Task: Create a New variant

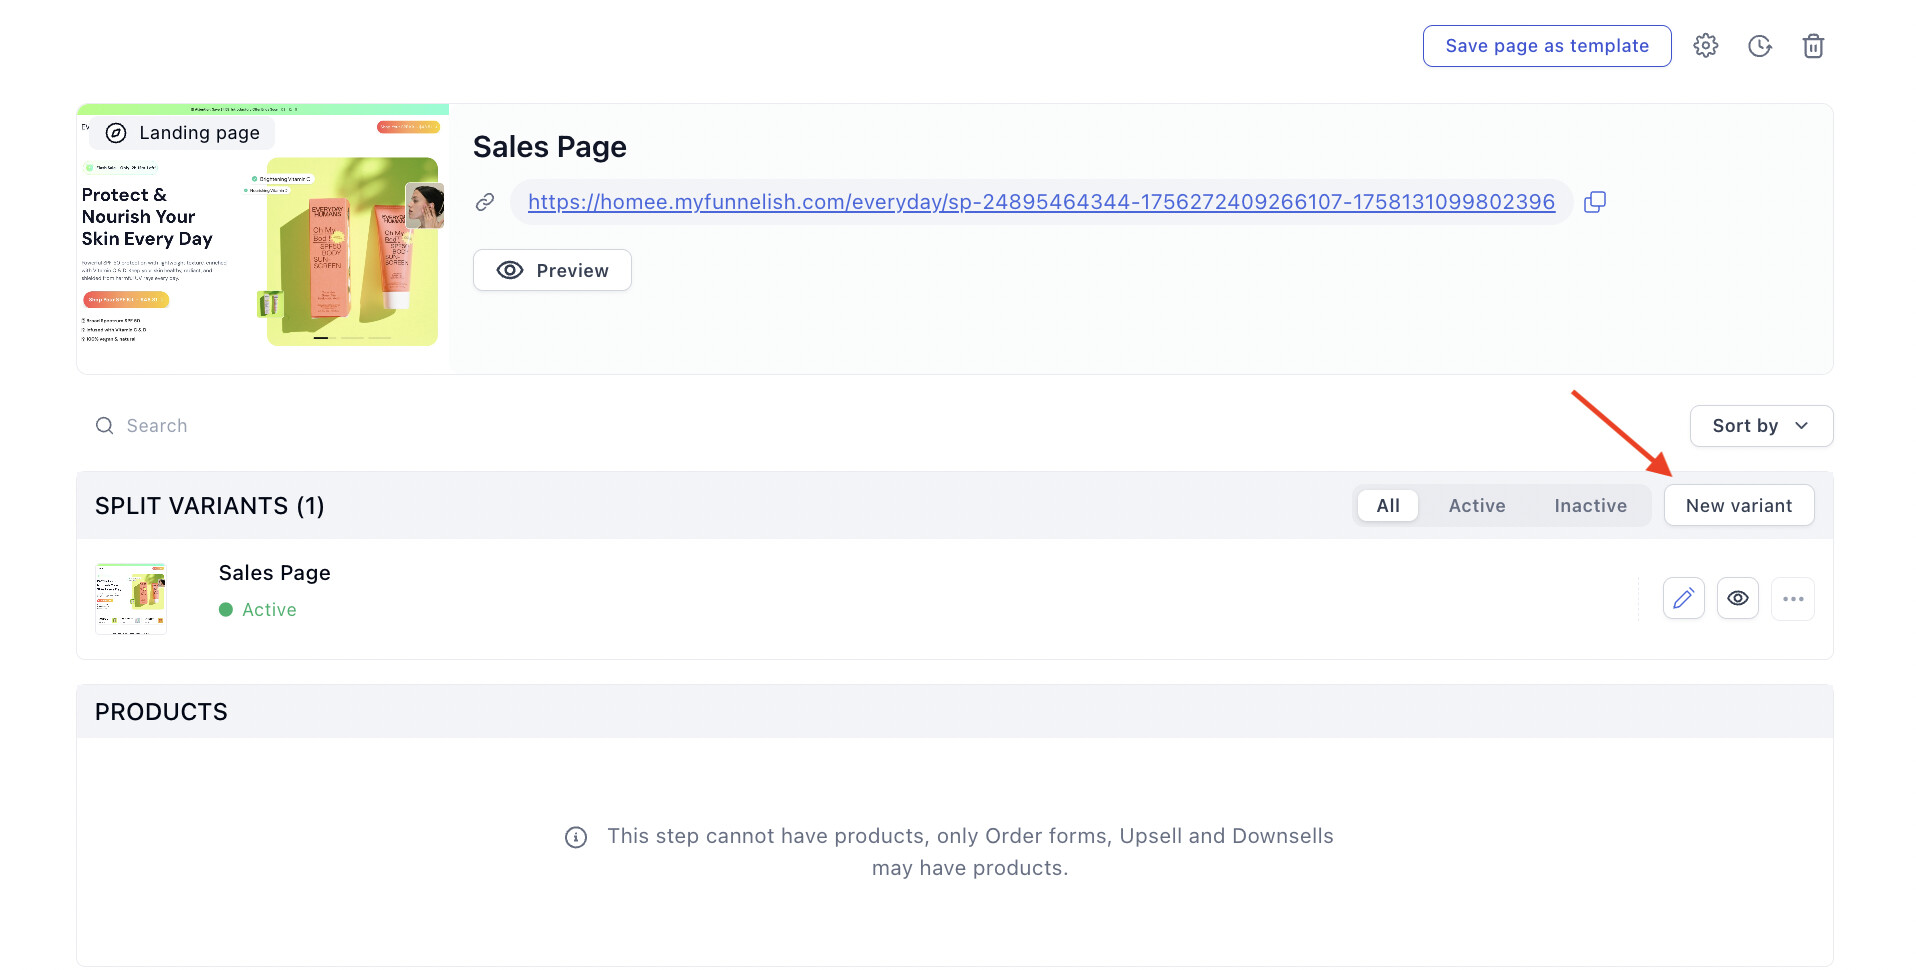Action: [1738, 506]
